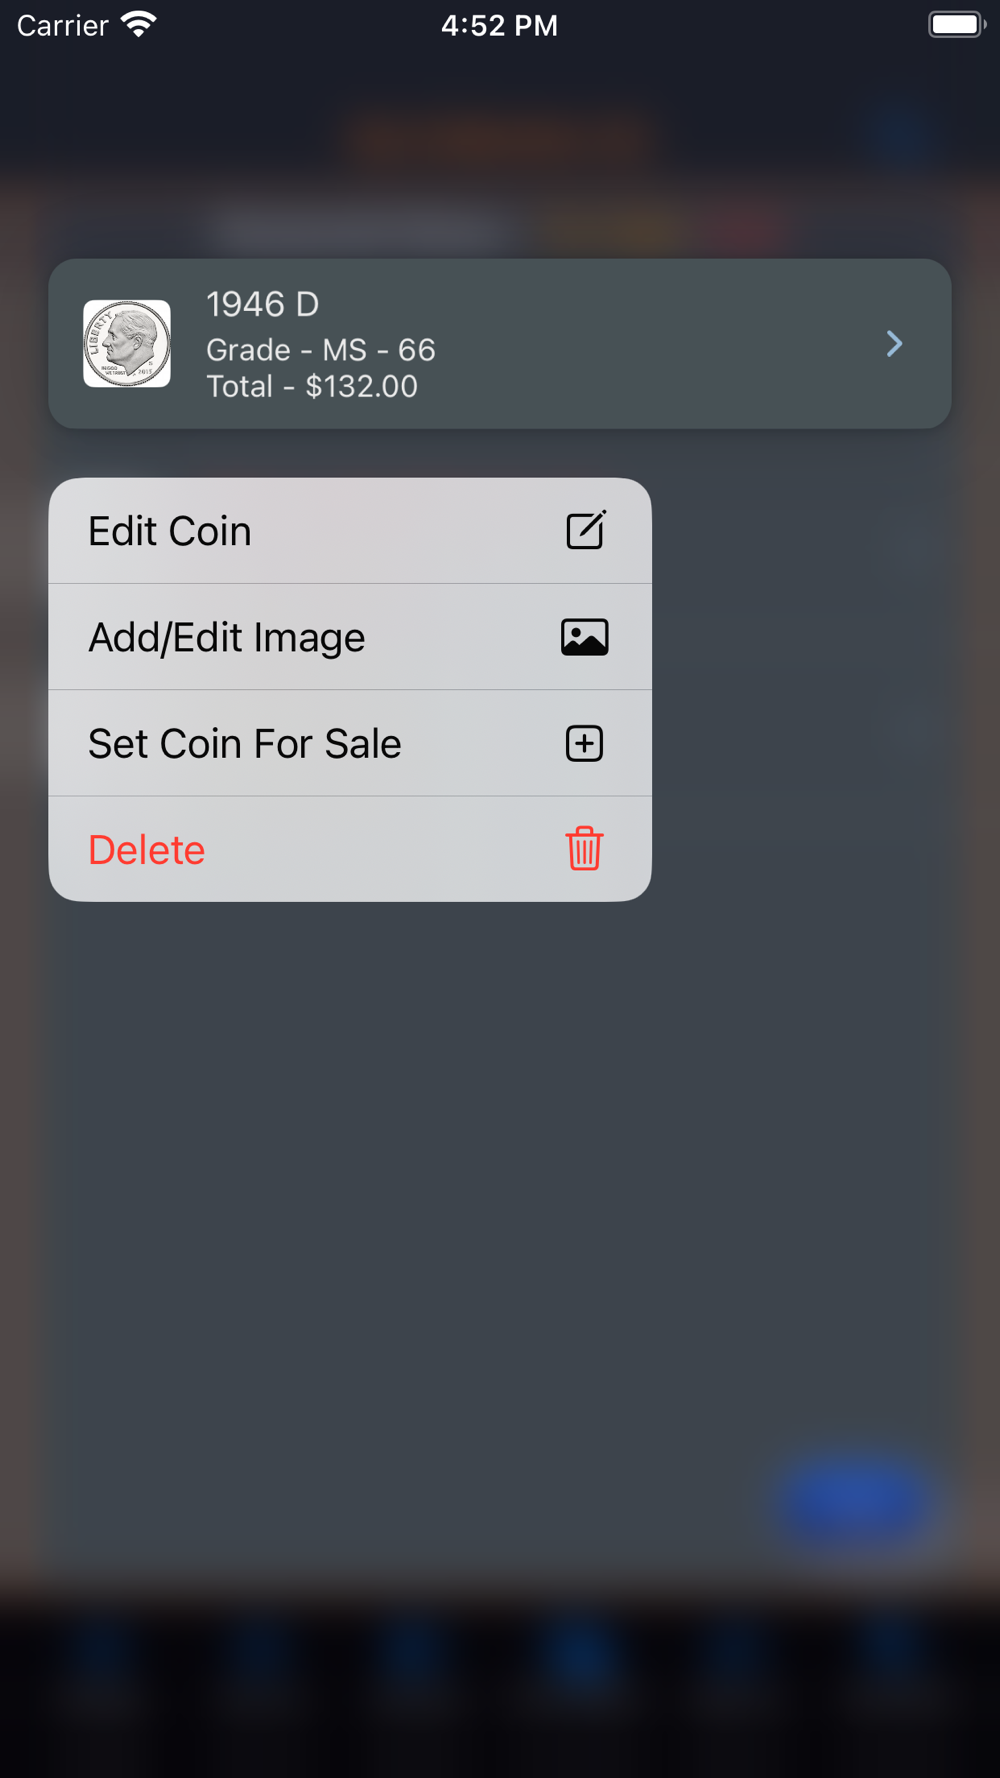Expand the 1946 D coin via its chevron
The width and height of the screenshot is (1000, 1778).
(x=894, y=344)
